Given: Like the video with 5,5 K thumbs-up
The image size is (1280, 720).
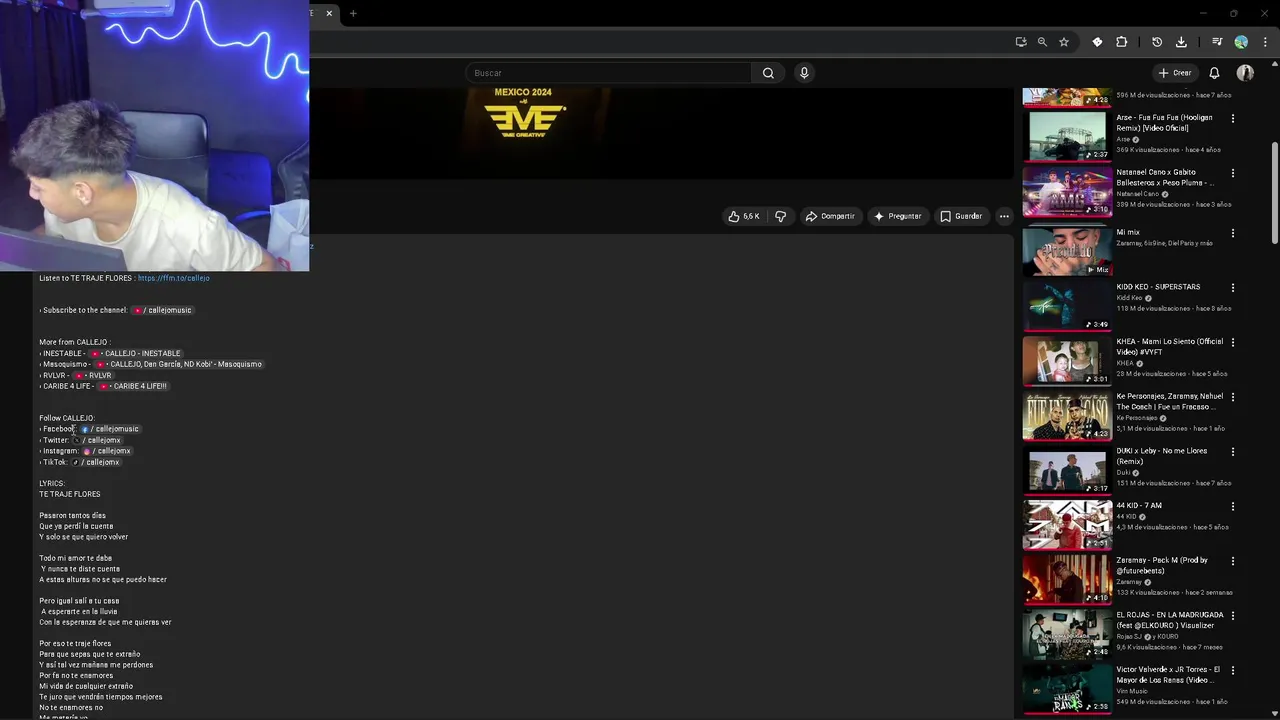Looking at the screenshot, I should [x=744, y=216].
